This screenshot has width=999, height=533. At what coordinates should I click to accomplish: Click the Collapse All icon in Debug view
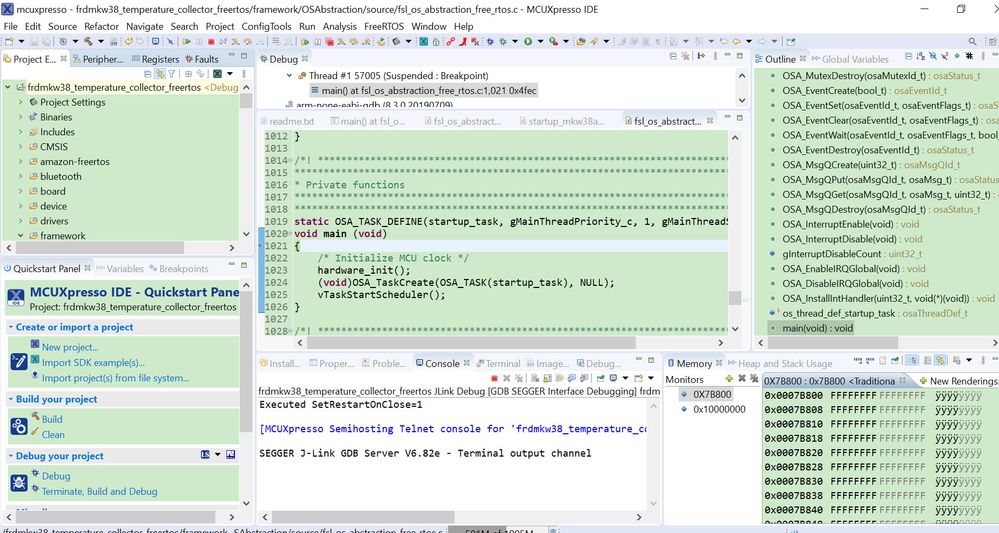point(674,56)
